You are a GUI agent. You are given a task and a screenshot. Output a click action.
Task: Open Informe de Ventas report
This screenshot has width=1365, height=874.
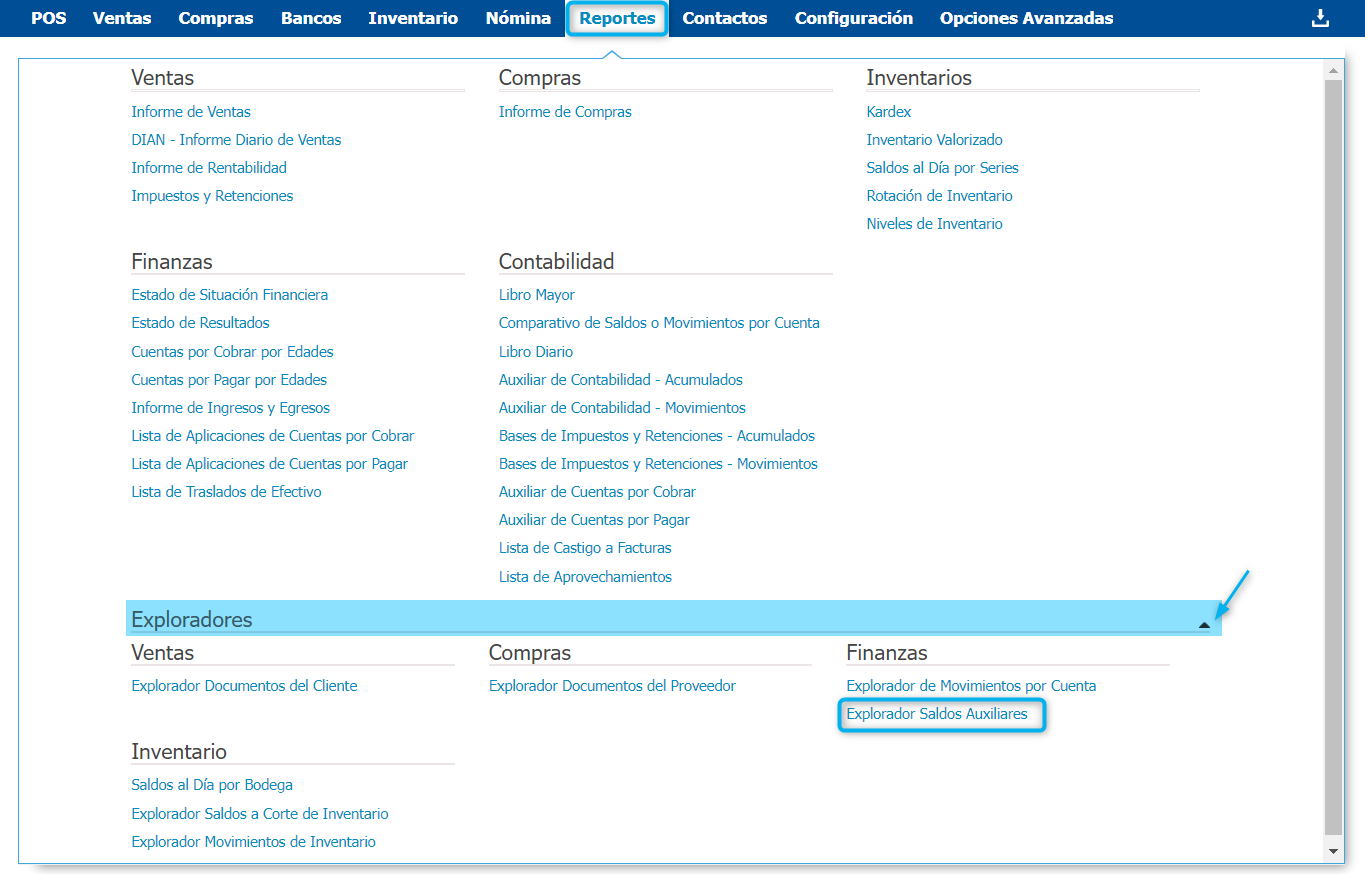191,112
